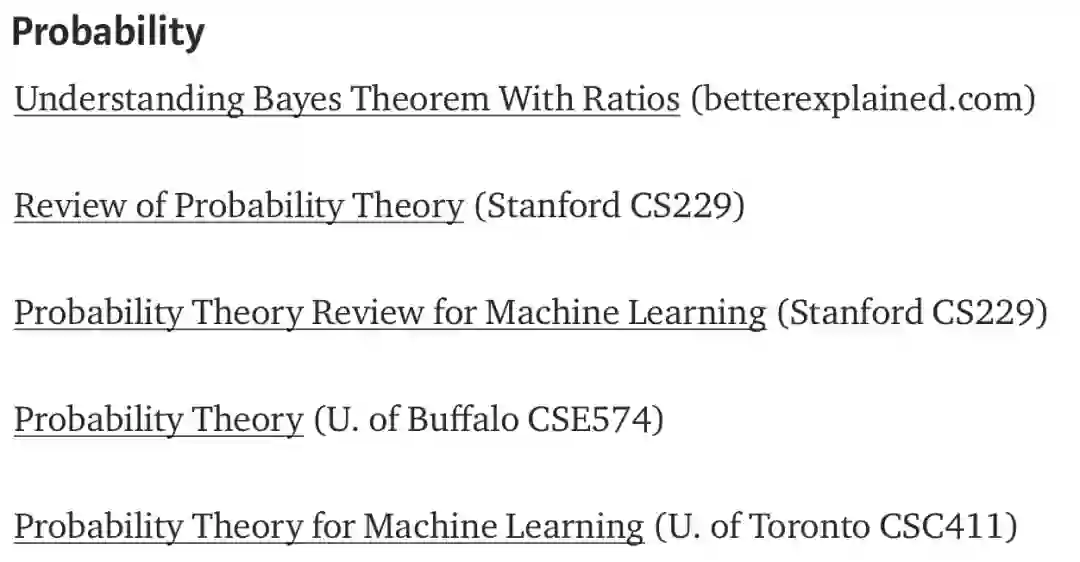Click Machine Learning in the Toronto course link
Image resolution: width=1080 pixels, height=562 pixels.
[x=503, y=526]
